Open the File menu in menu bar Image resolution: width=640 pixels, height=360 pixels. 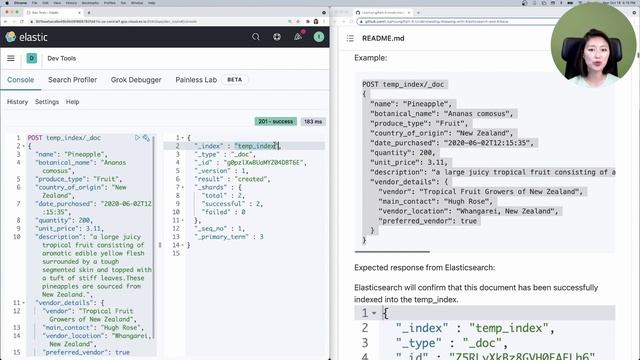tap(35, 3)
